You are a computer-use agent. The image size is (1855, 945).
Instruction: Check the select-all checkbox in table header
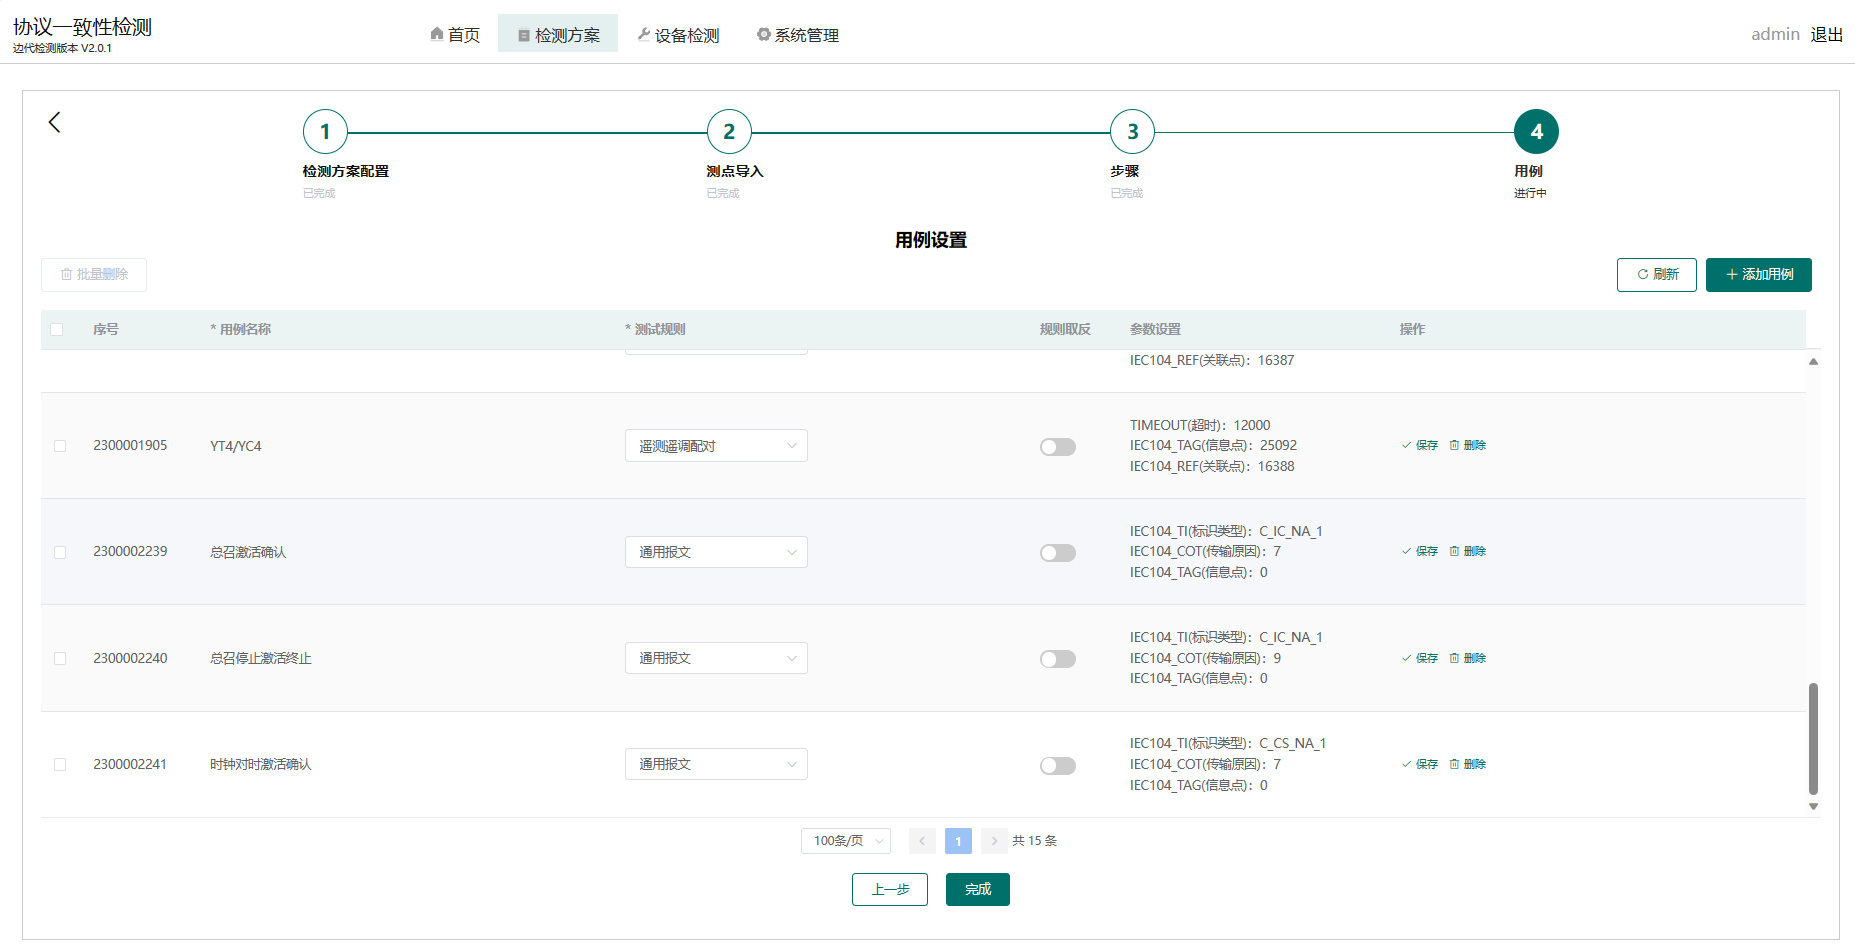(x=57, y=329)
